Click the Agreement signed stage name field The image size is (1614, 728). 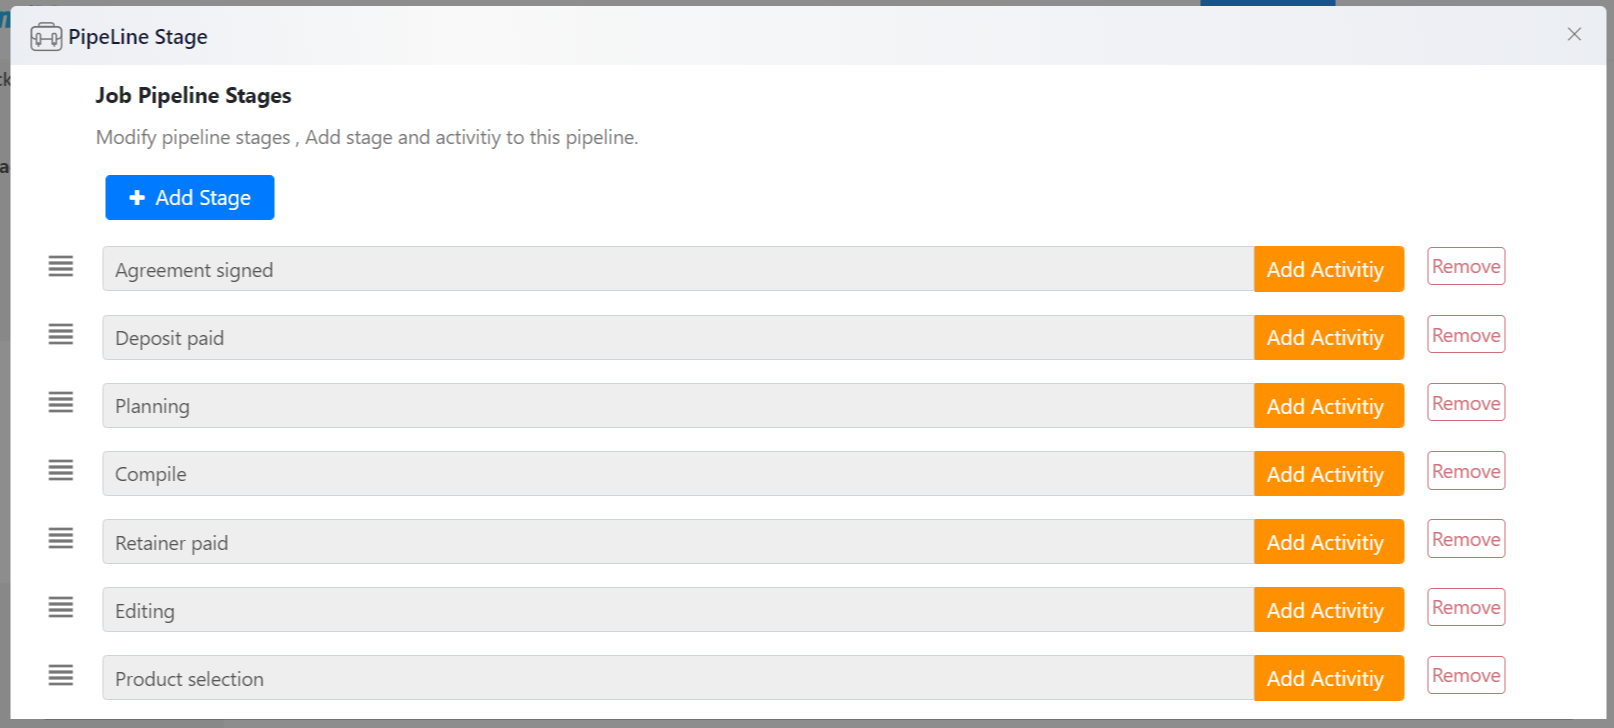678,269
